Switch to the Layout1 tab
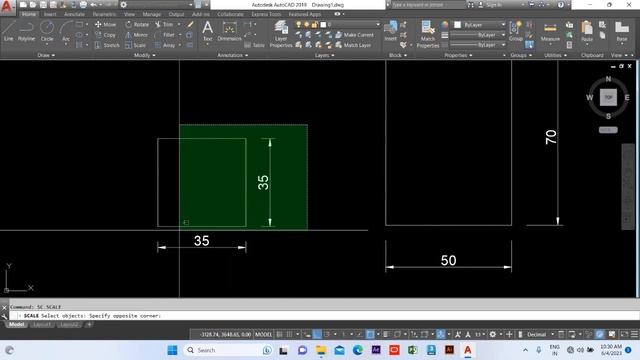This screenshot has height=360, width=640. [42, 324]
